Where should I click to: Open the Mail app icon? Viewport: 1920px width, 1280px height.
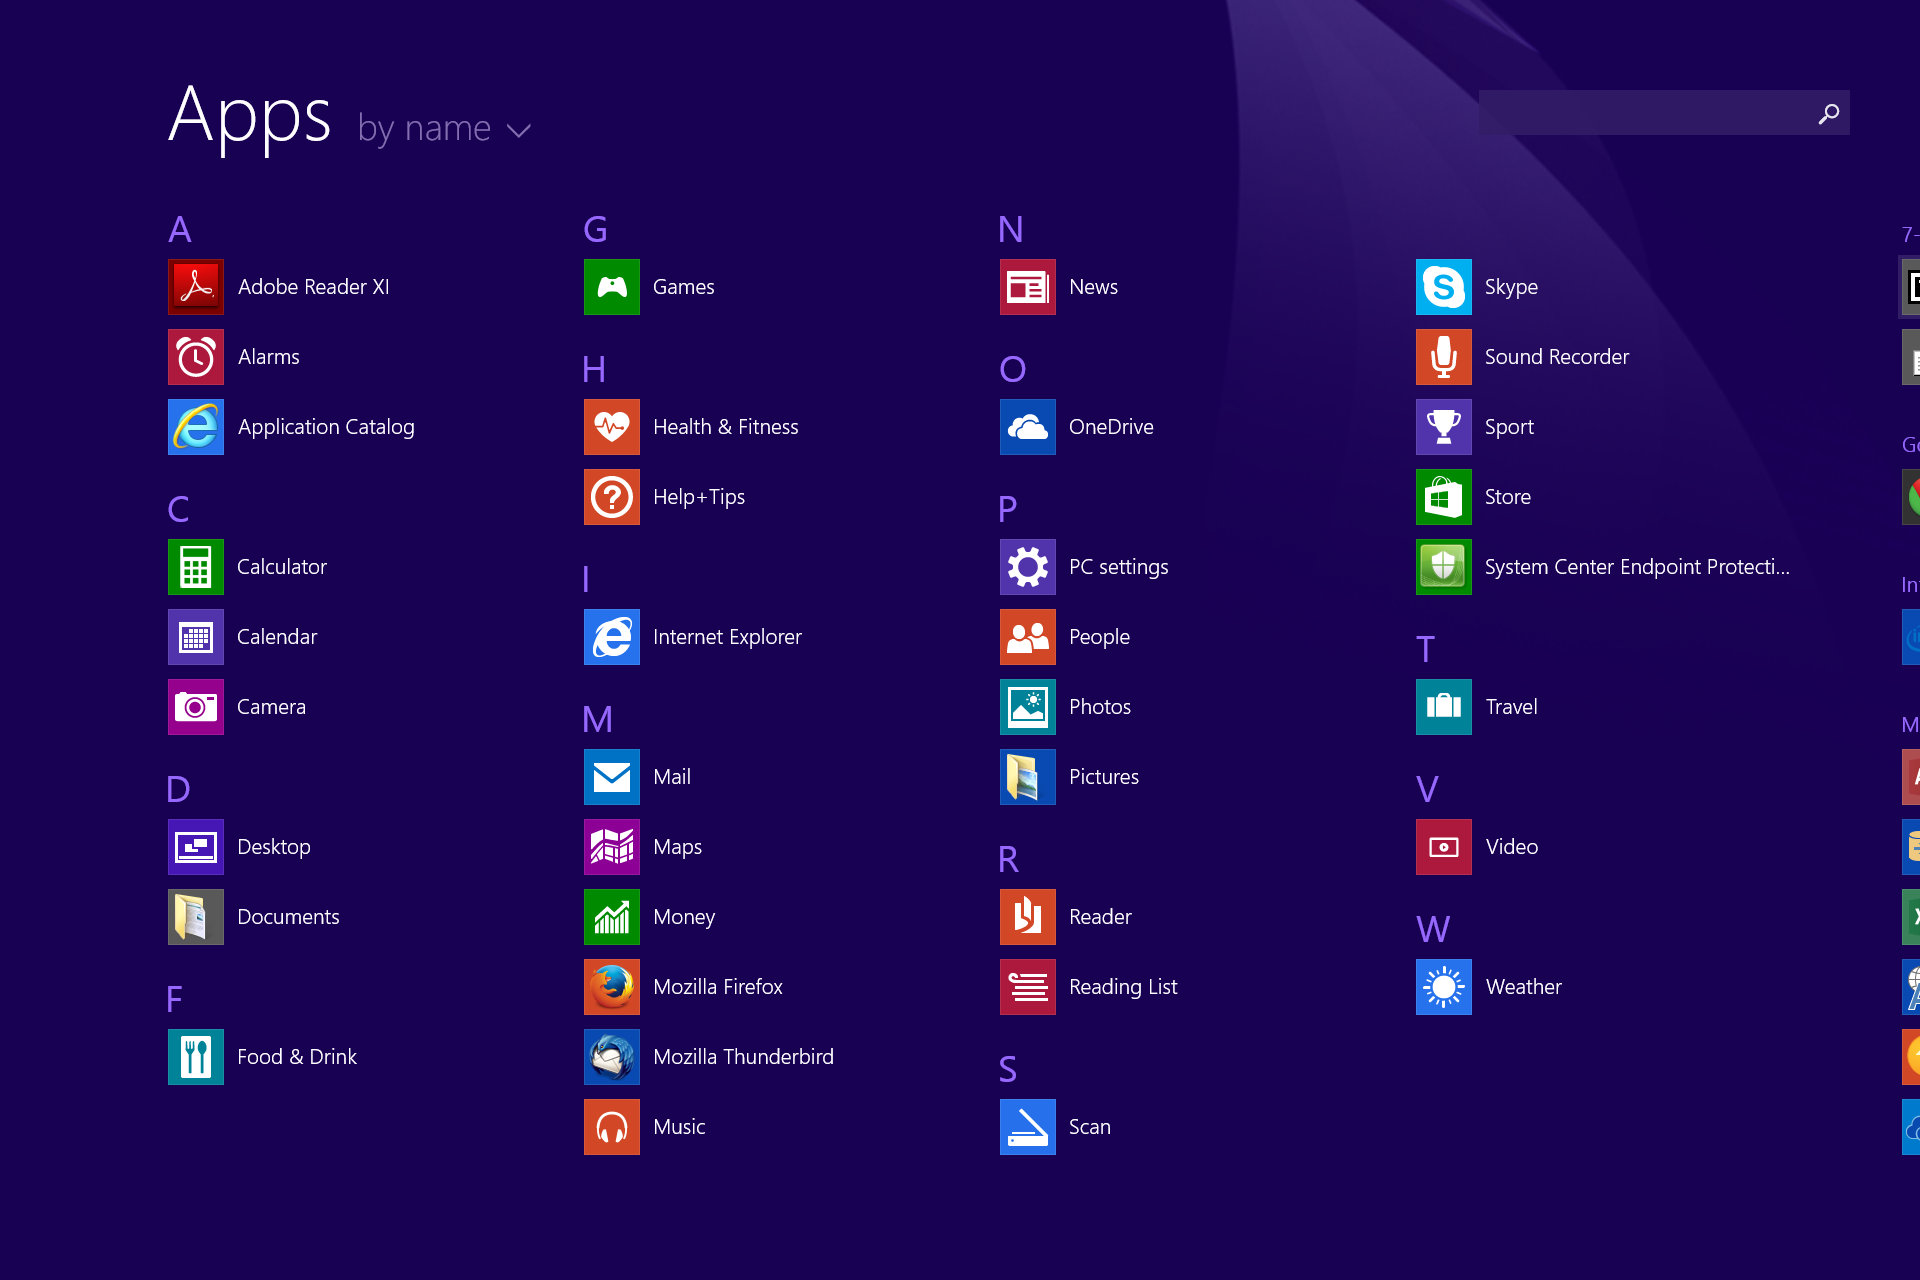[612, 777]
